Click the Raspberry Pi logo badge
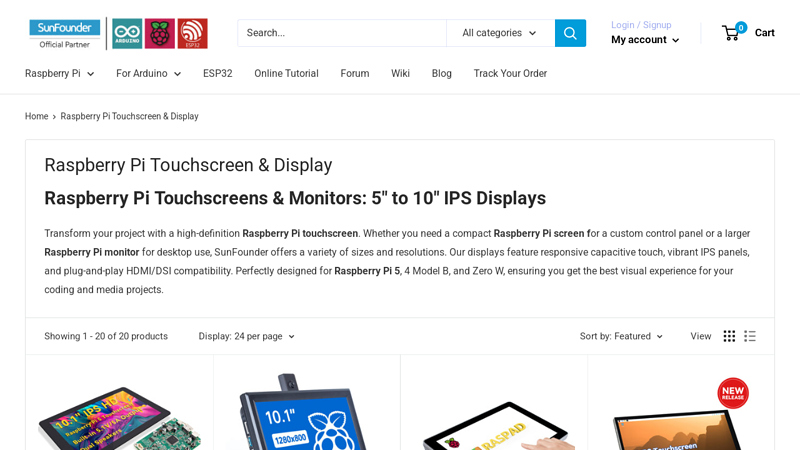This screenshot has height=450, width=800. (x=160, y=34)
